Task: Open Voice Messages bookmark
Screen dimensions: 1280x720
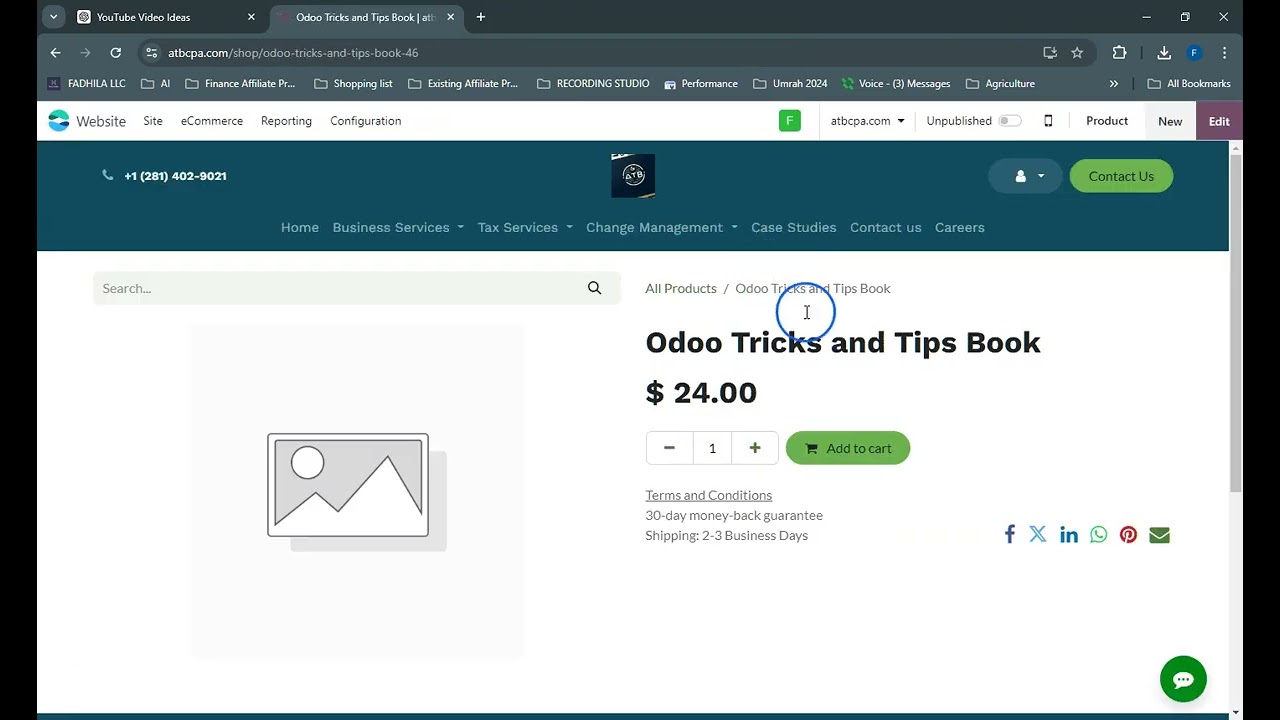Action: tap(896, 84)
